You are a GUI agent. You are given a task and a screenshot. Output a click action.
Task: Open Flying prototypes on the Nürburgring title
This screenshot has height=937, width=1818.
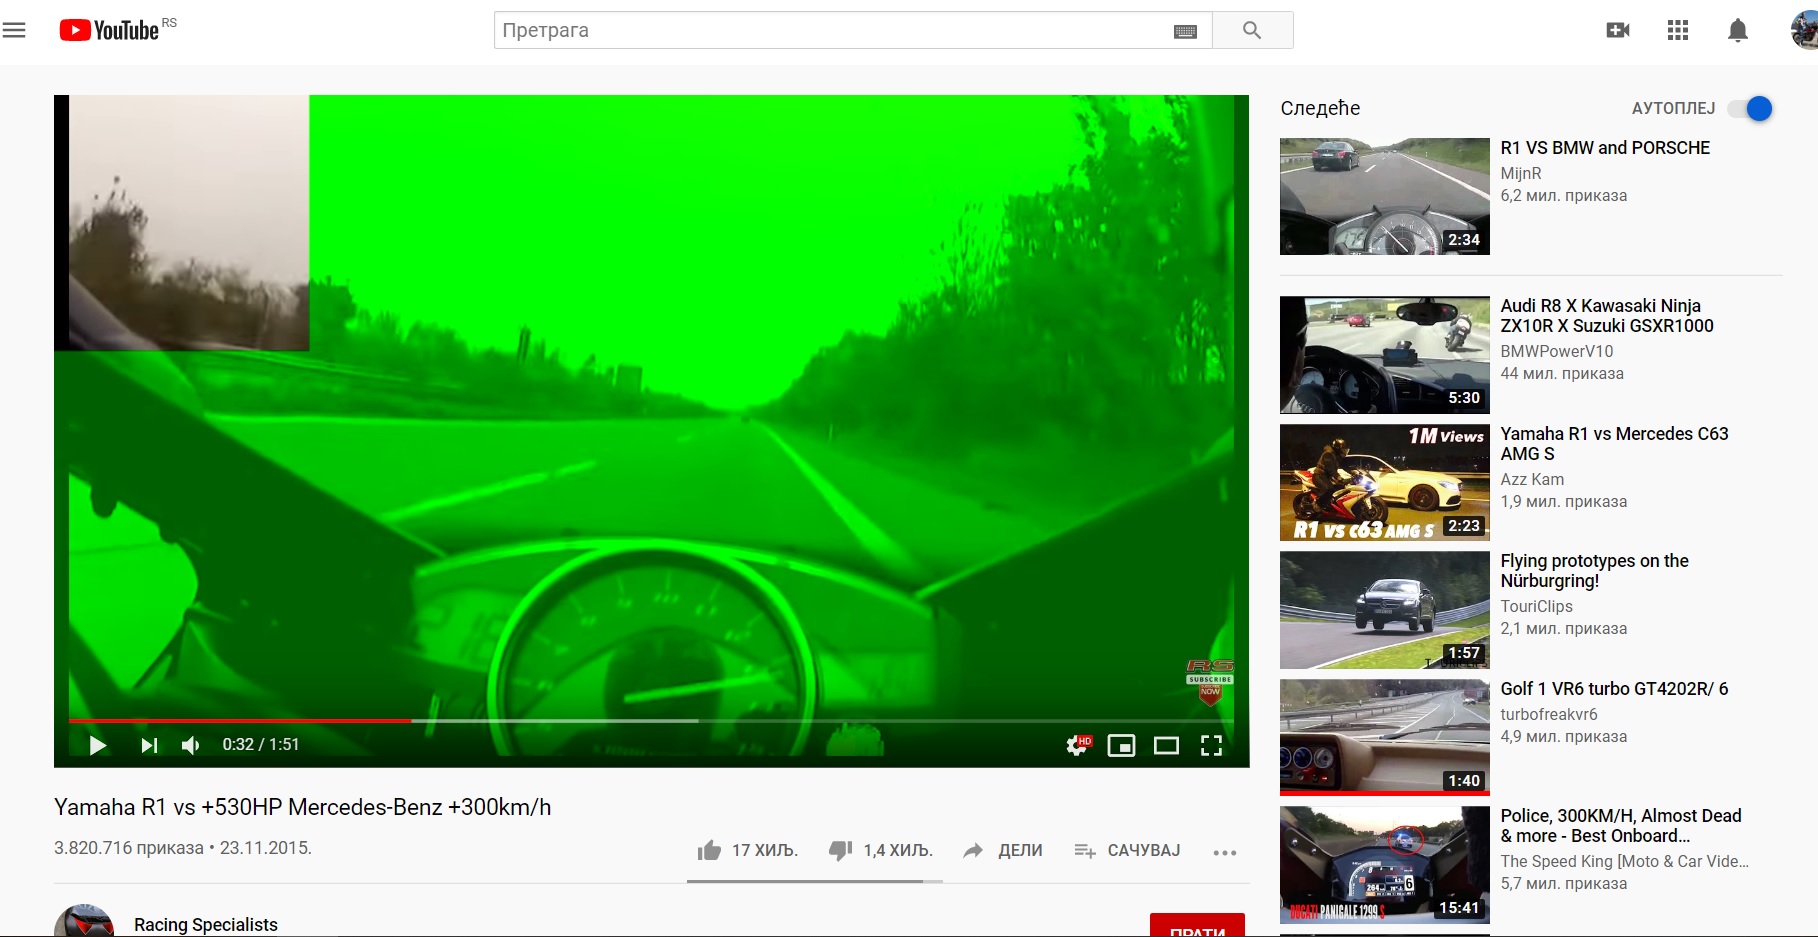tap(1594, 571)
